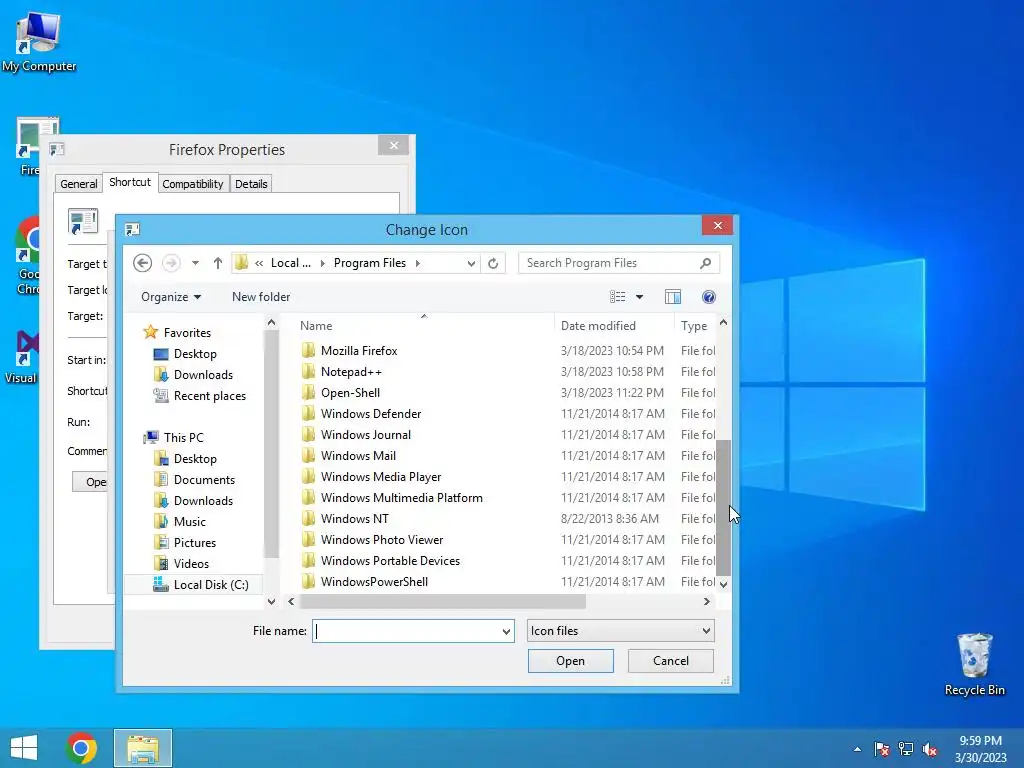This screenshot has width=1024, height=768.
Task: Select the Windows Mail folder
Action: click(358, 455)
